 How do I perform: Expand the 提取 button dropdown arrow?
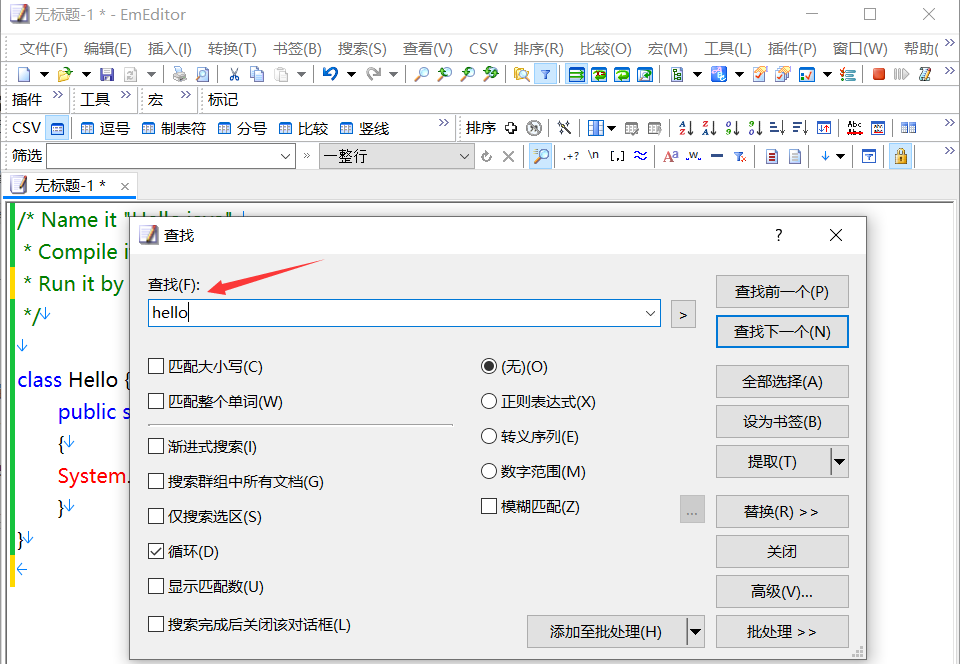click(839, 462)
